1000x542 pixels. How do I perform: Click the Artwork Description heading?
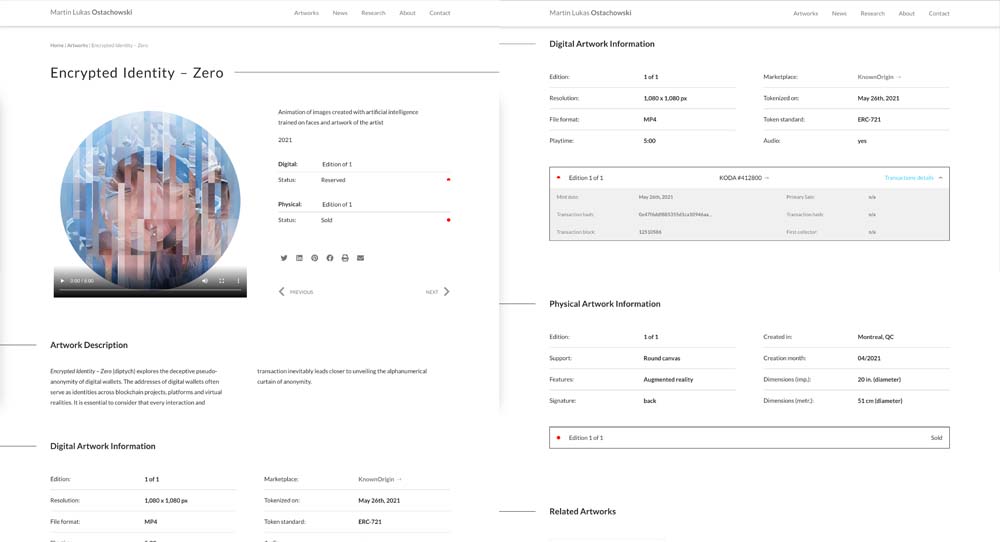pos(89,345)
